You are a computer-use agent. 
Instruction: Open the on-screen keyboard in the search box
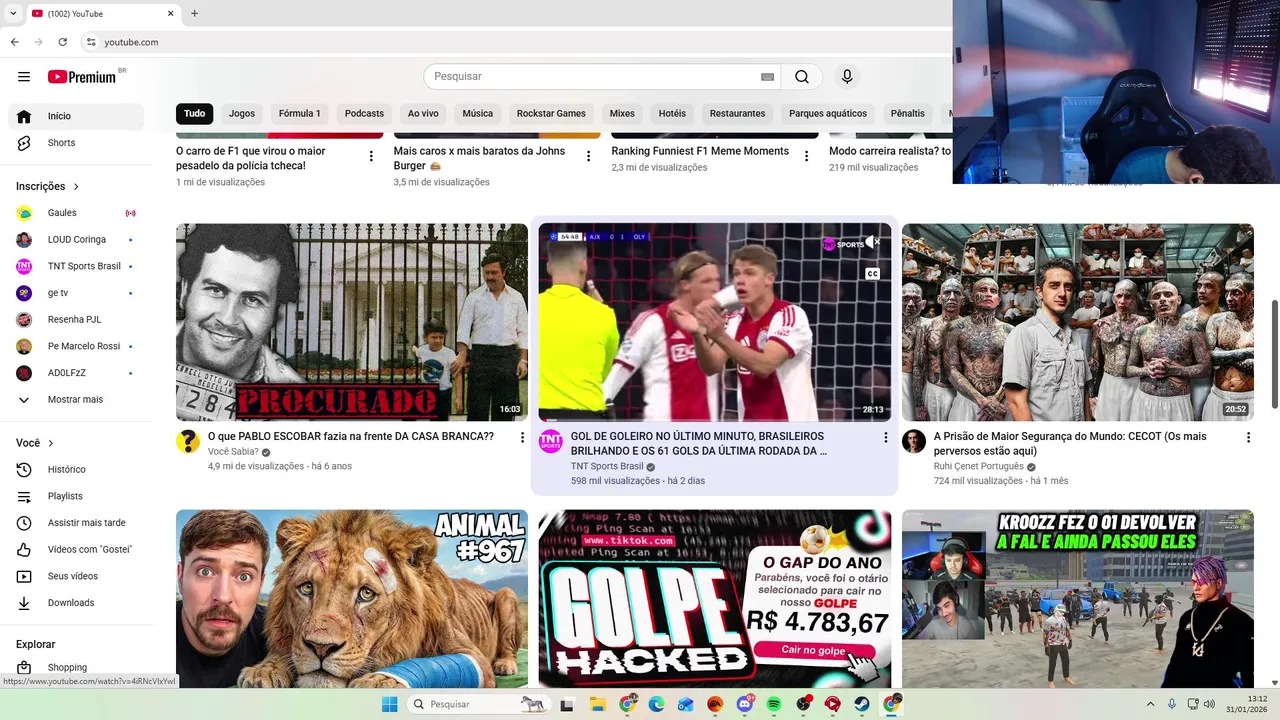click(x=767, y=77)
